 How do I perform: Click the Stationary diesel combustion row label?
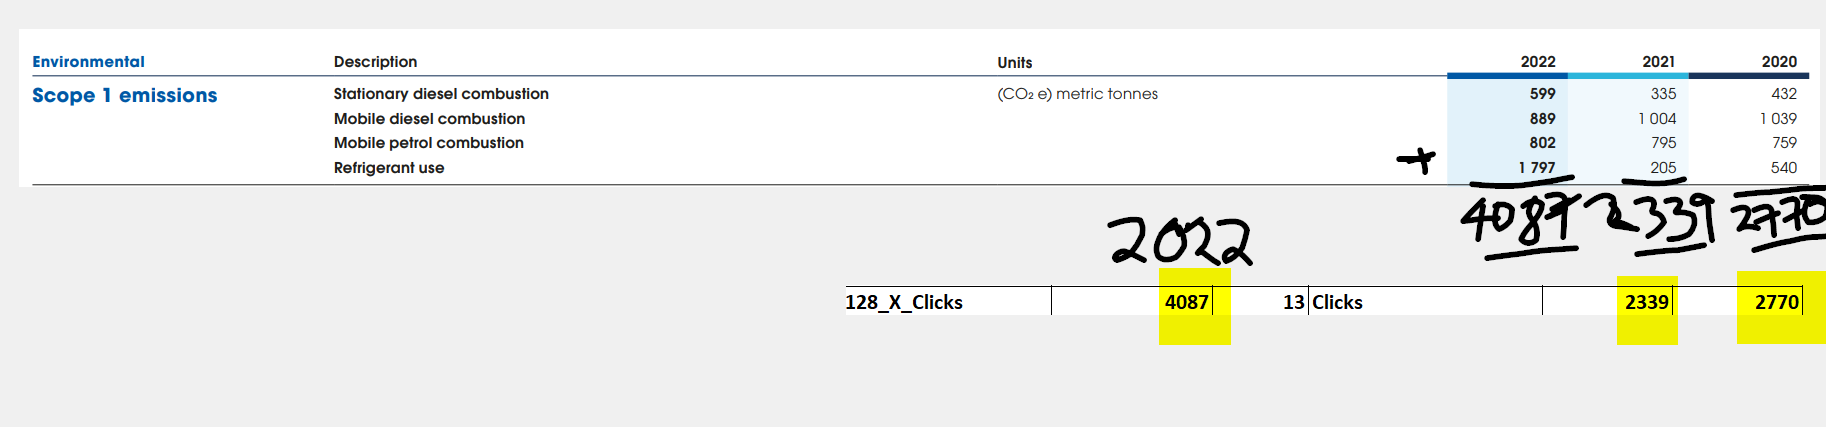coord(441,94)
